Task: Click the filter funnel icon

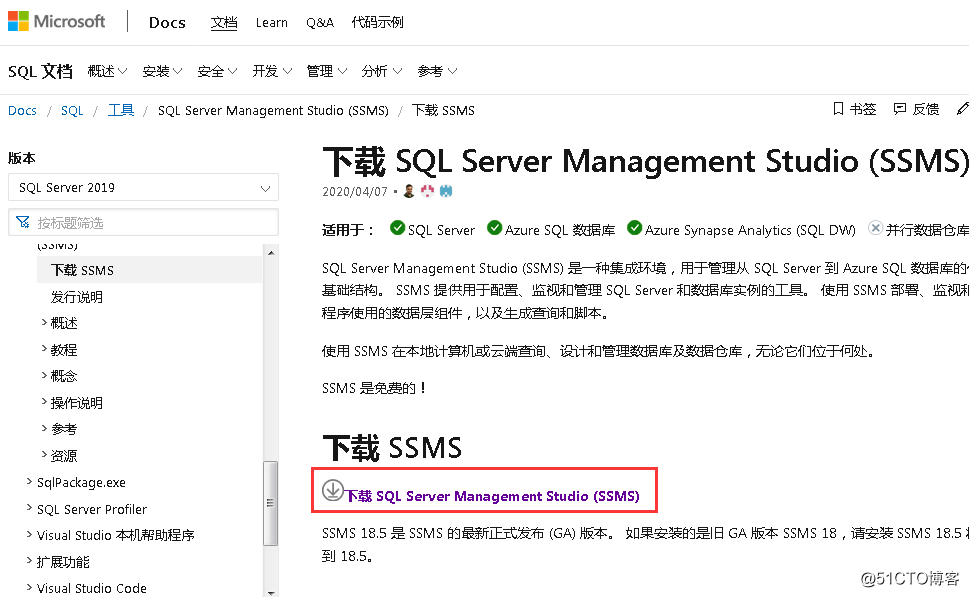Action: [23, 222]
